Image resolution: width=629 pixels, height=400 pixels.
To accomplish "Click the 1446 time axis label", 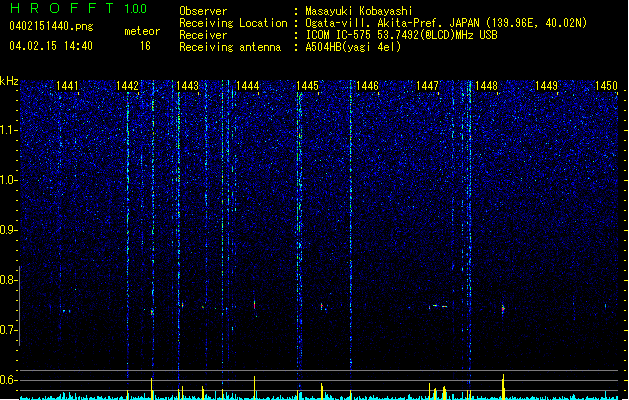I will tap(367, 85).
